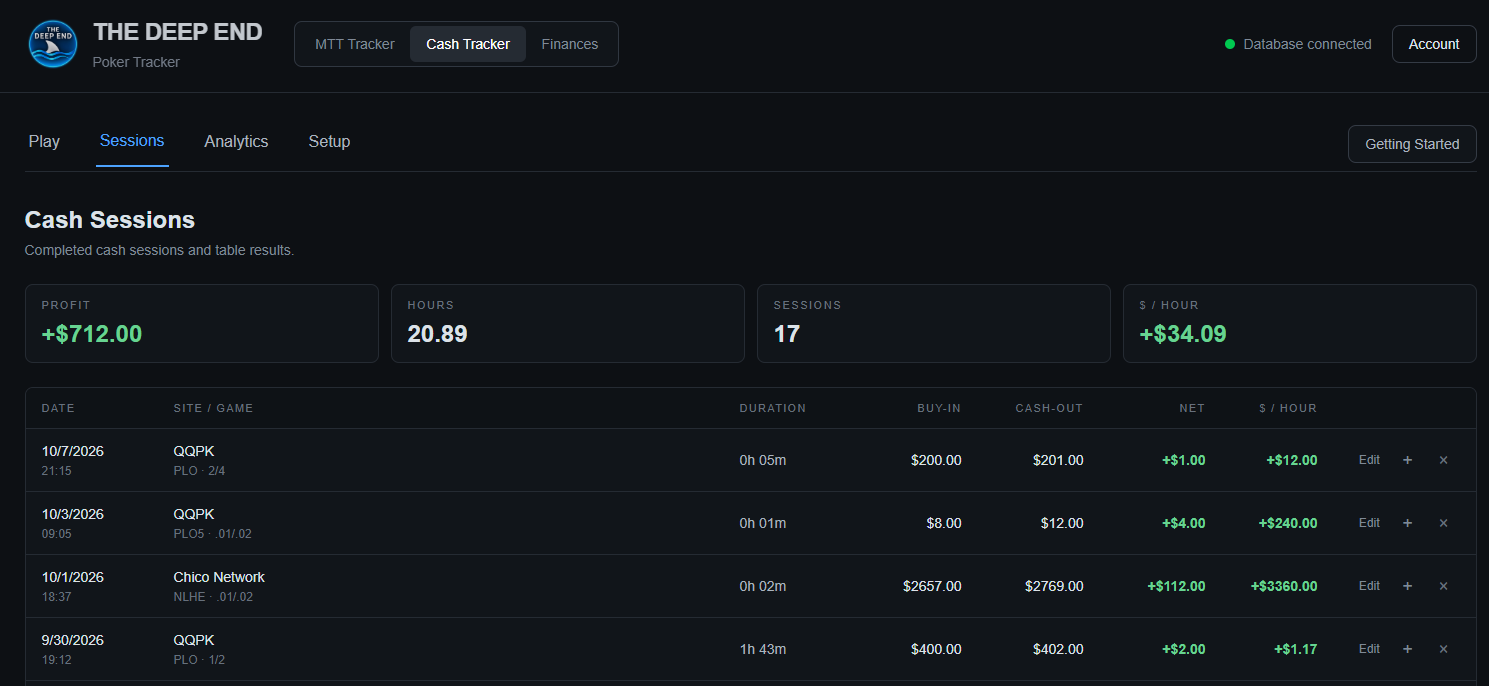This screenshot has width=1489, height=686.
Task: Click the BUY-IN column header
Action: (939, 408)
